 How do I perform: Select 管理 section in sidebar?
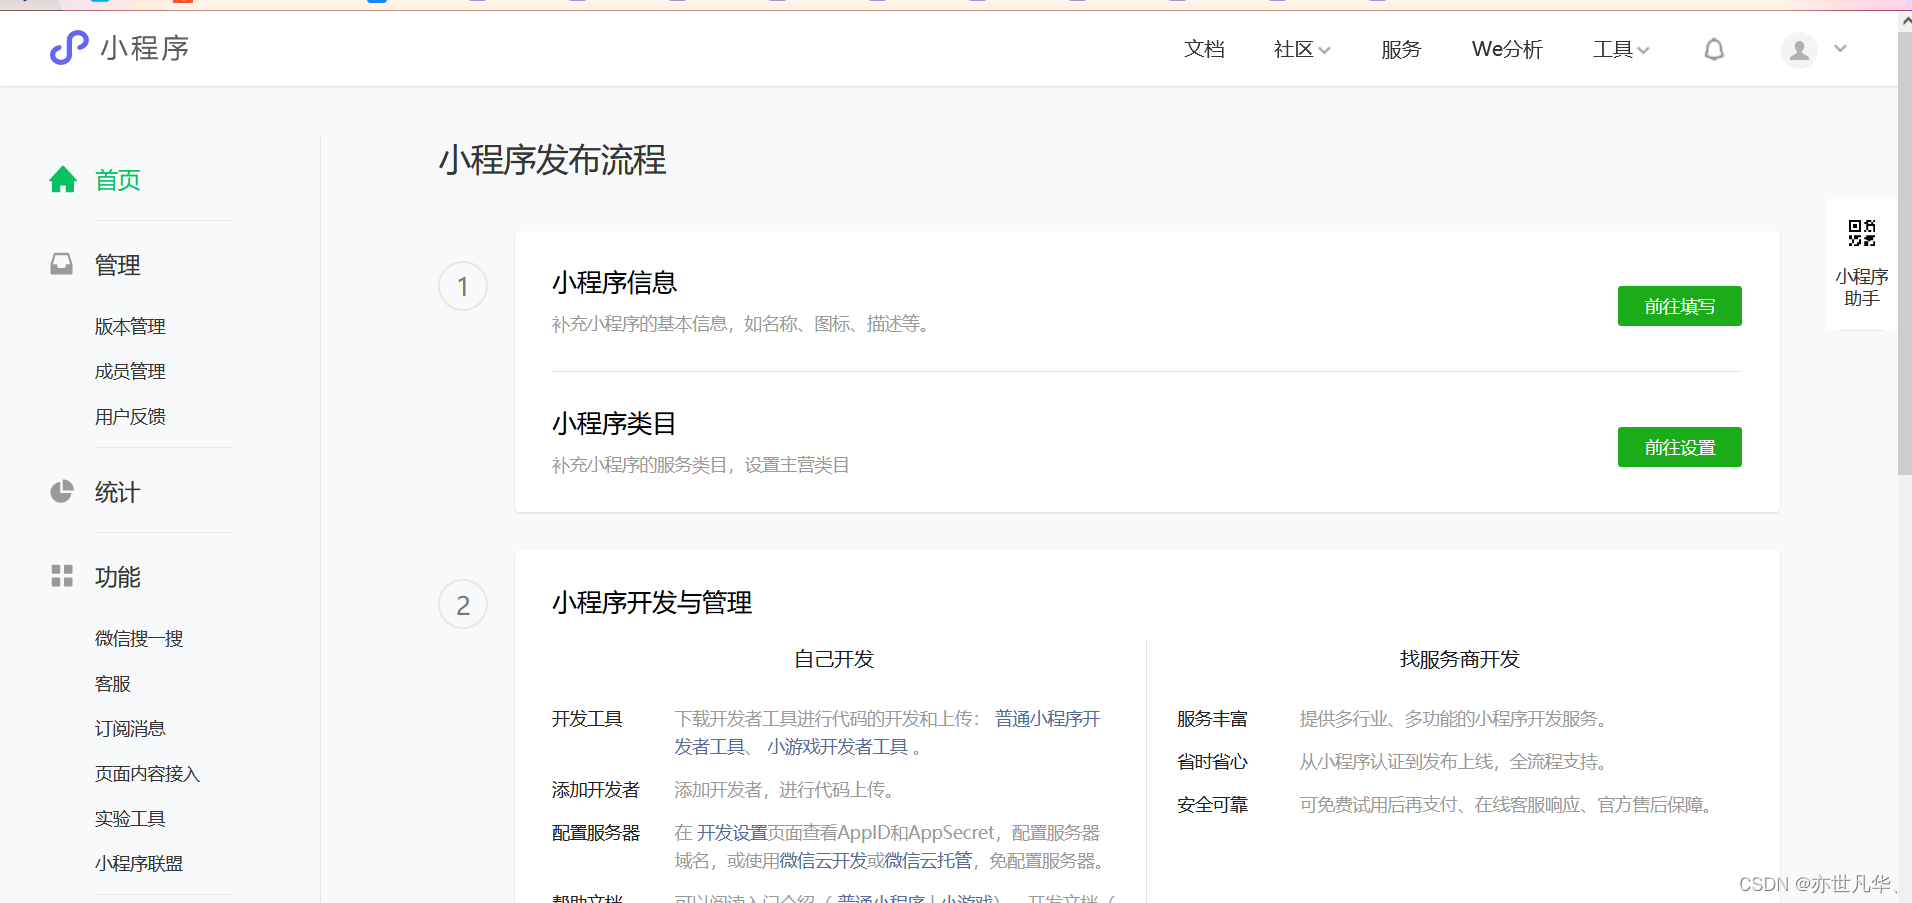(x=118, y=265)
